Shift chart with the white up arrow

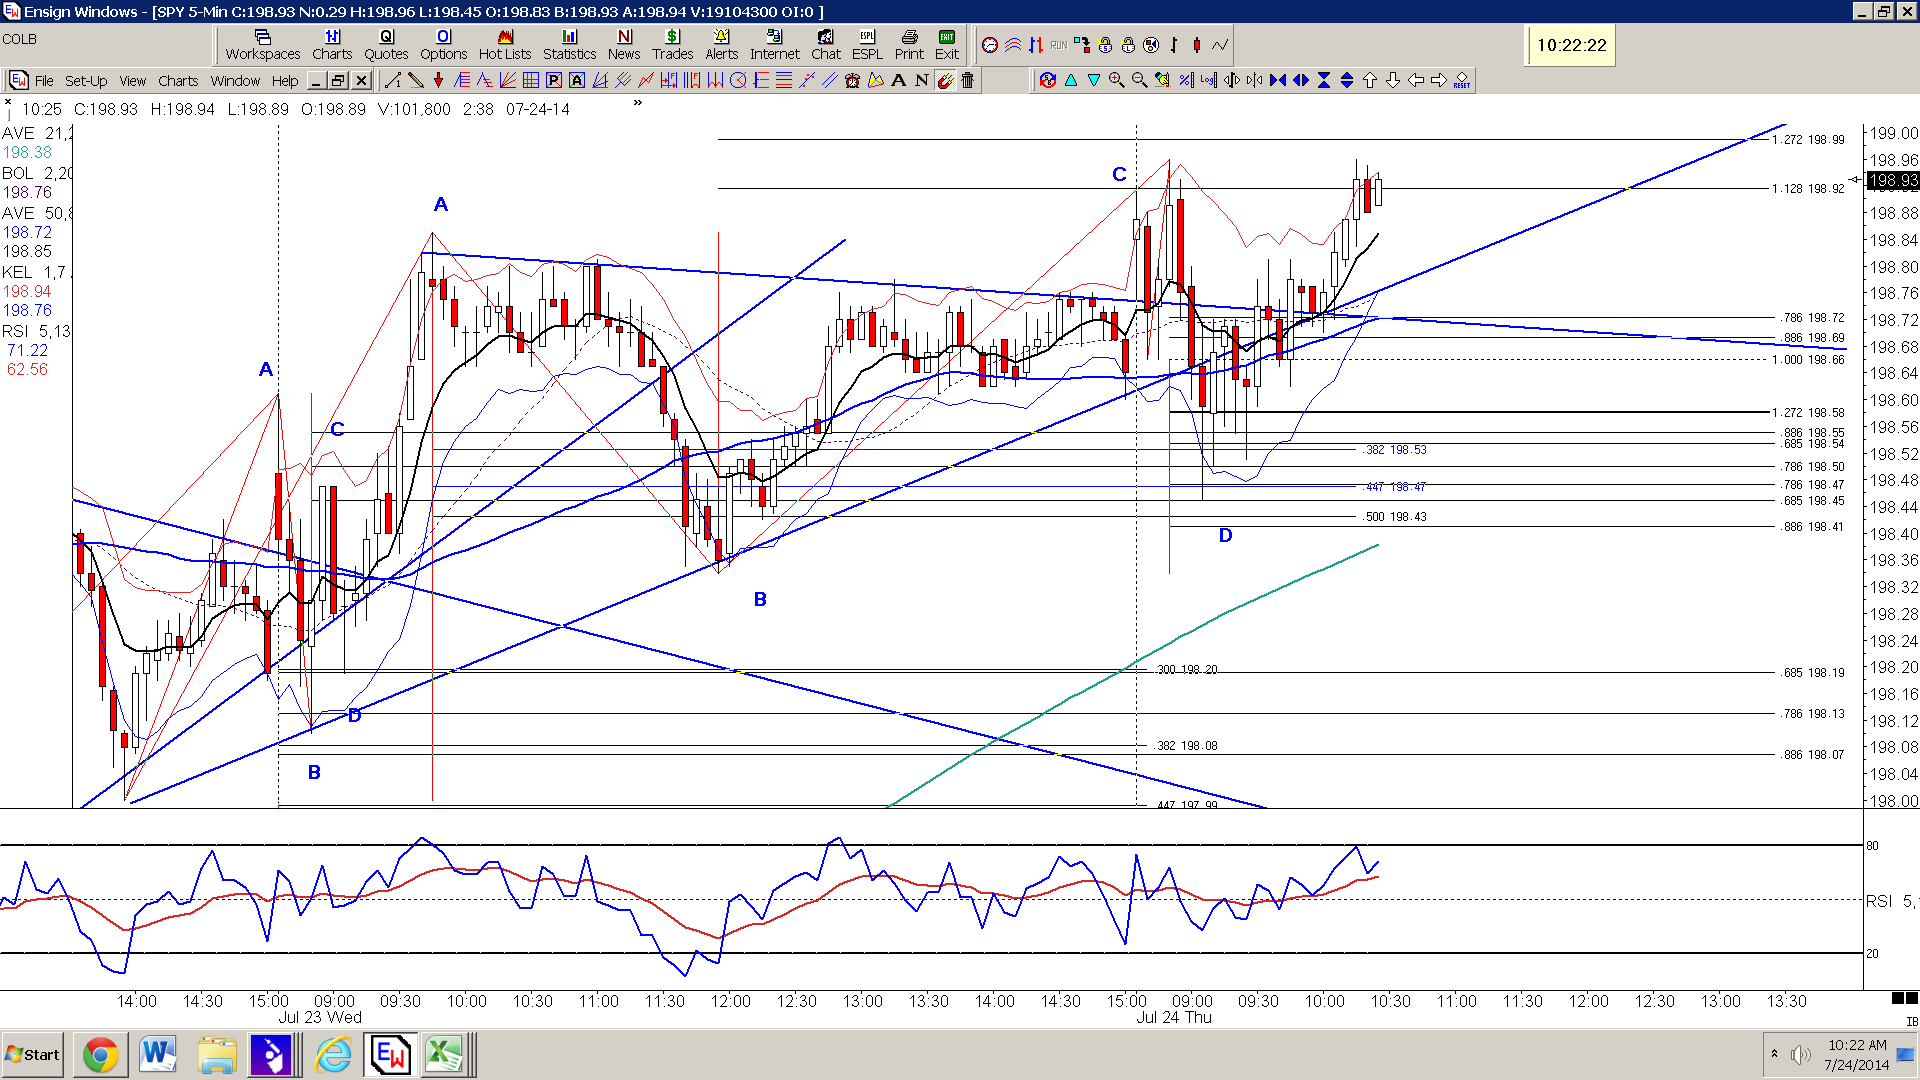(x=1370, y=80)
